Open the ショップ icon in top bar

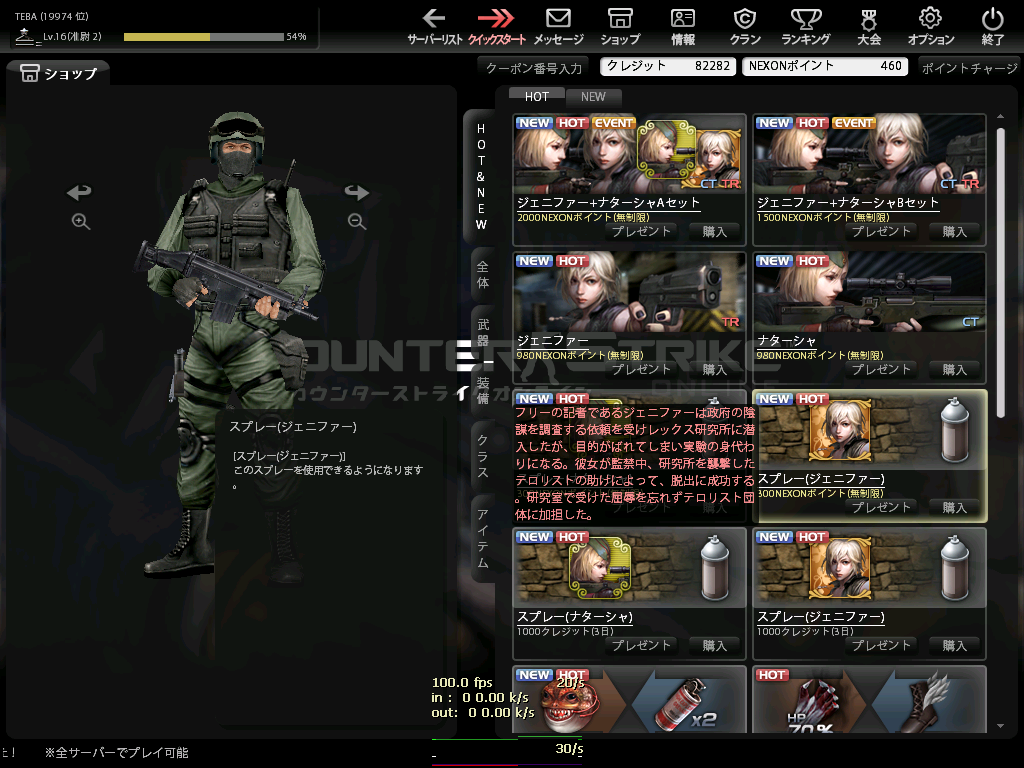pyautogui.click(x=620, y=26)
